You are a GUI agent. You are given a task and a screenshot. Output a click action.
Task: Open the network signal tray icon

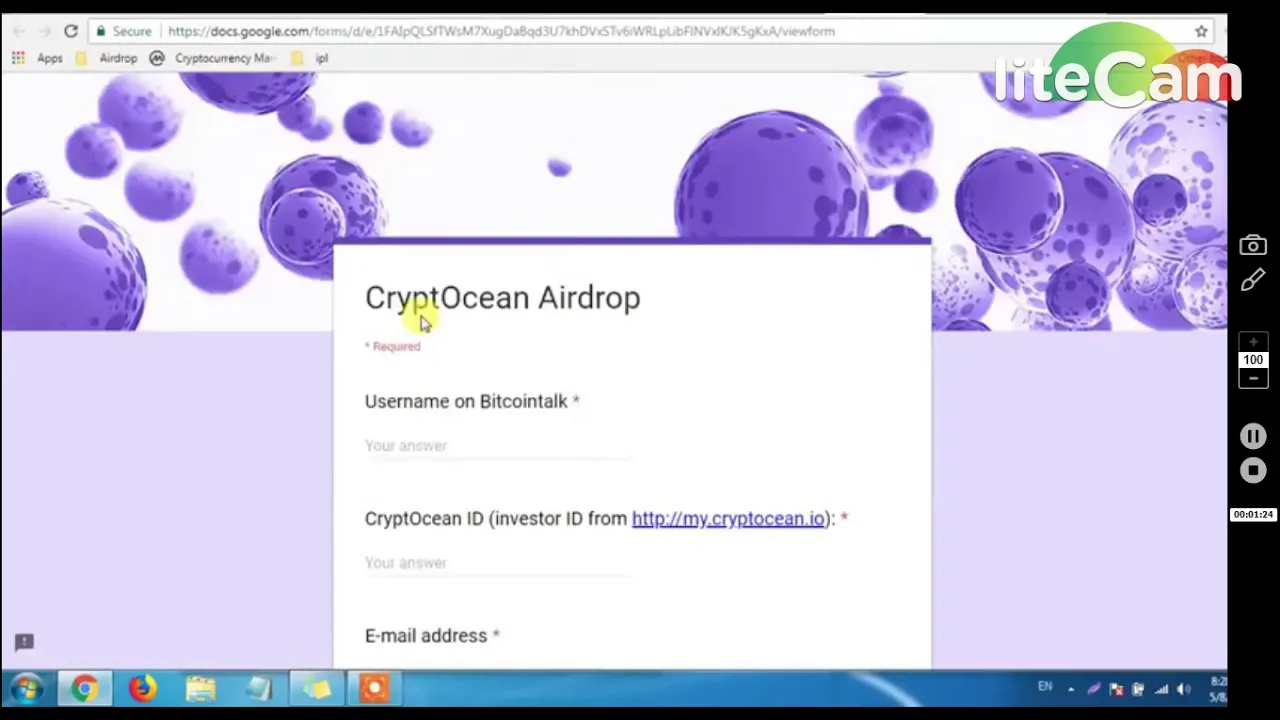[1161, 689]
